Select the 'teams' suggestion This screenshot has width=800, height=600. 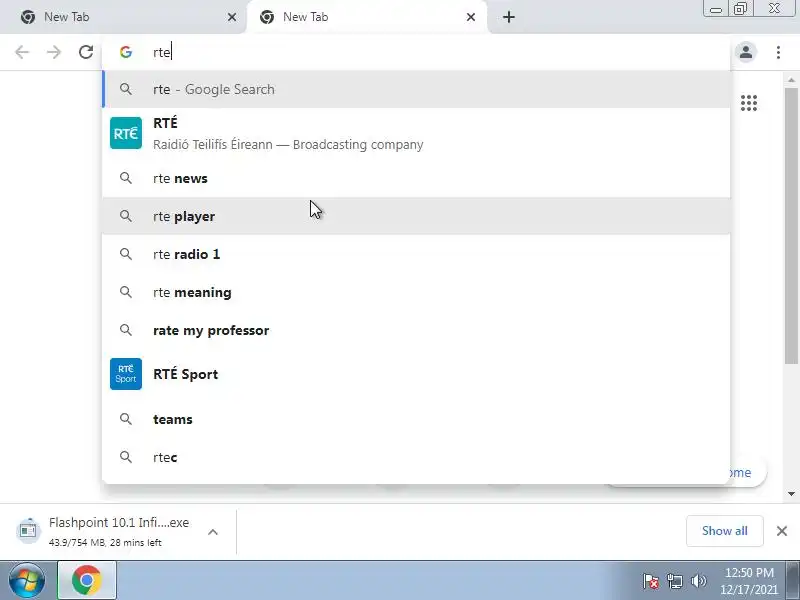[416, 419]
